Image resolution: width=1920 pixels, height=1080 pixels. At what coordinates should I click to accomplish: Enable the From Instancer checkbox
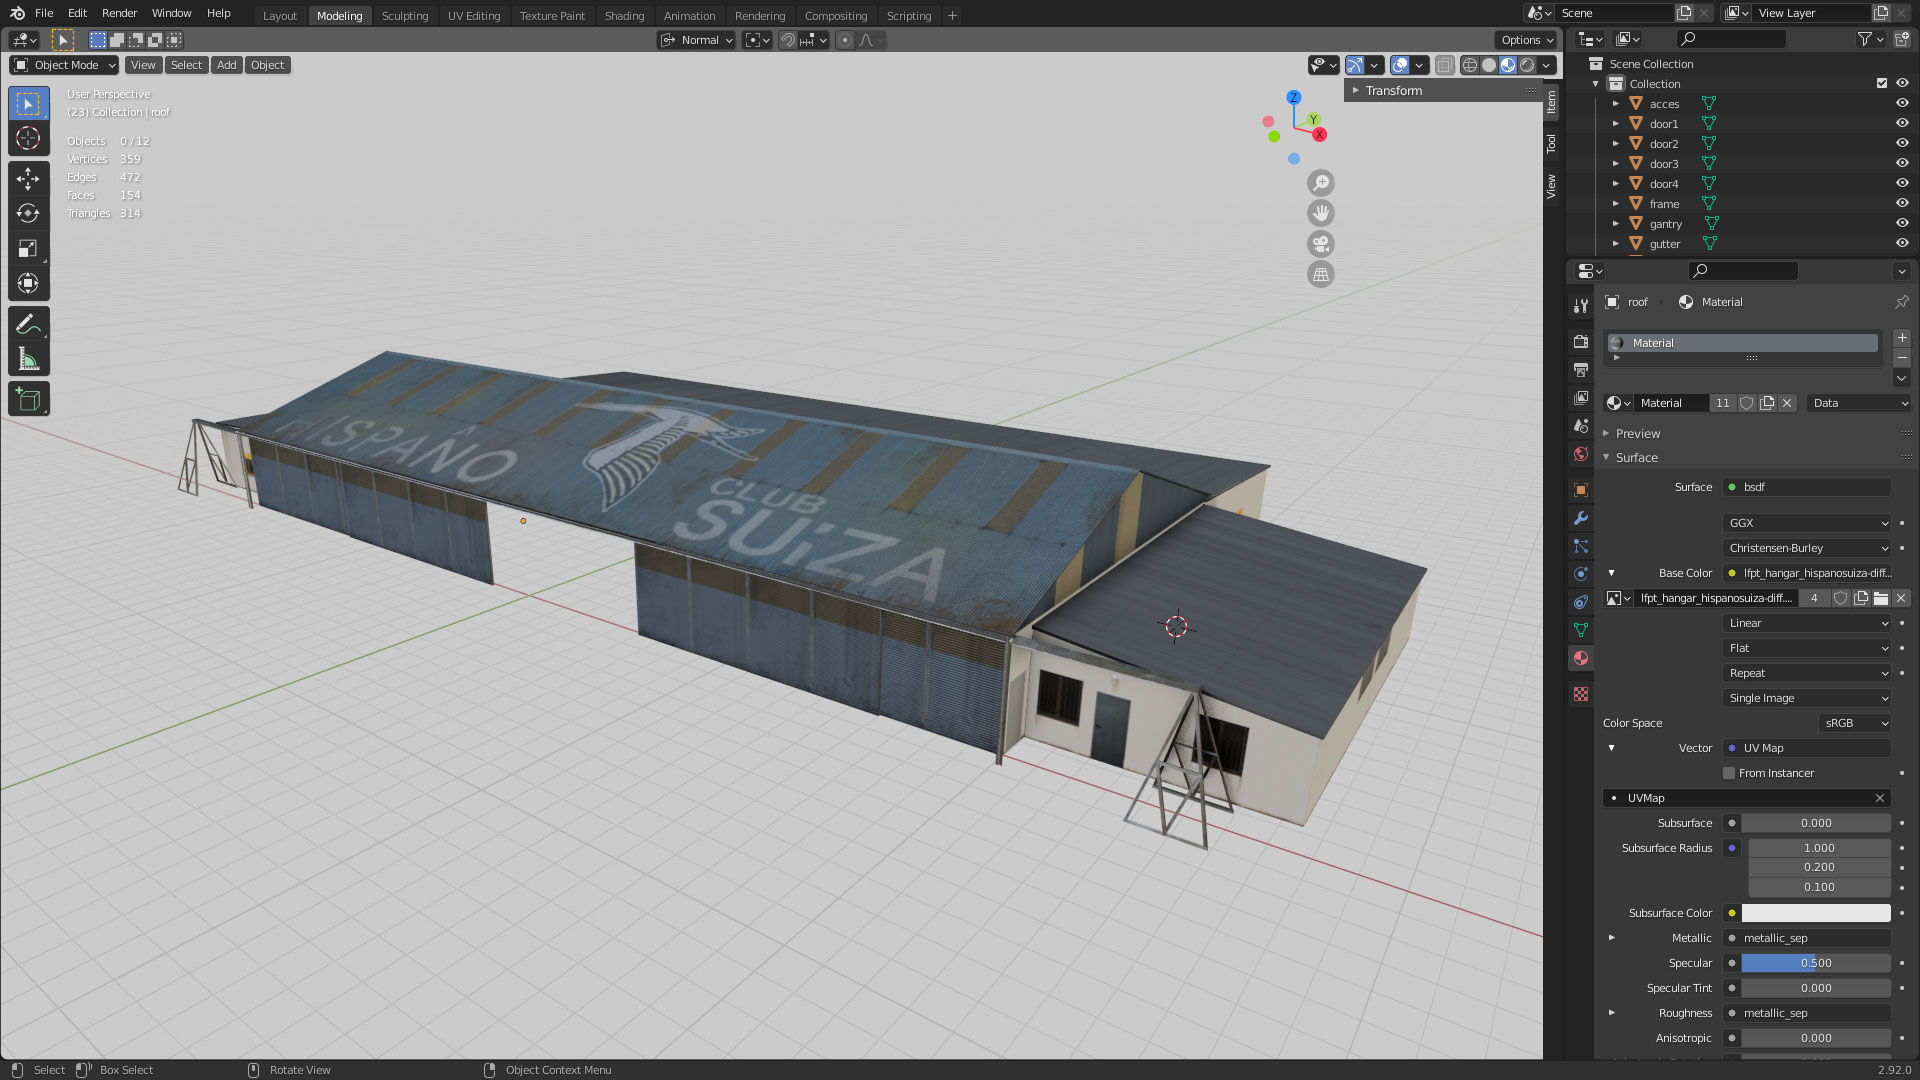pyautogui.click(x=1729, y=773)
